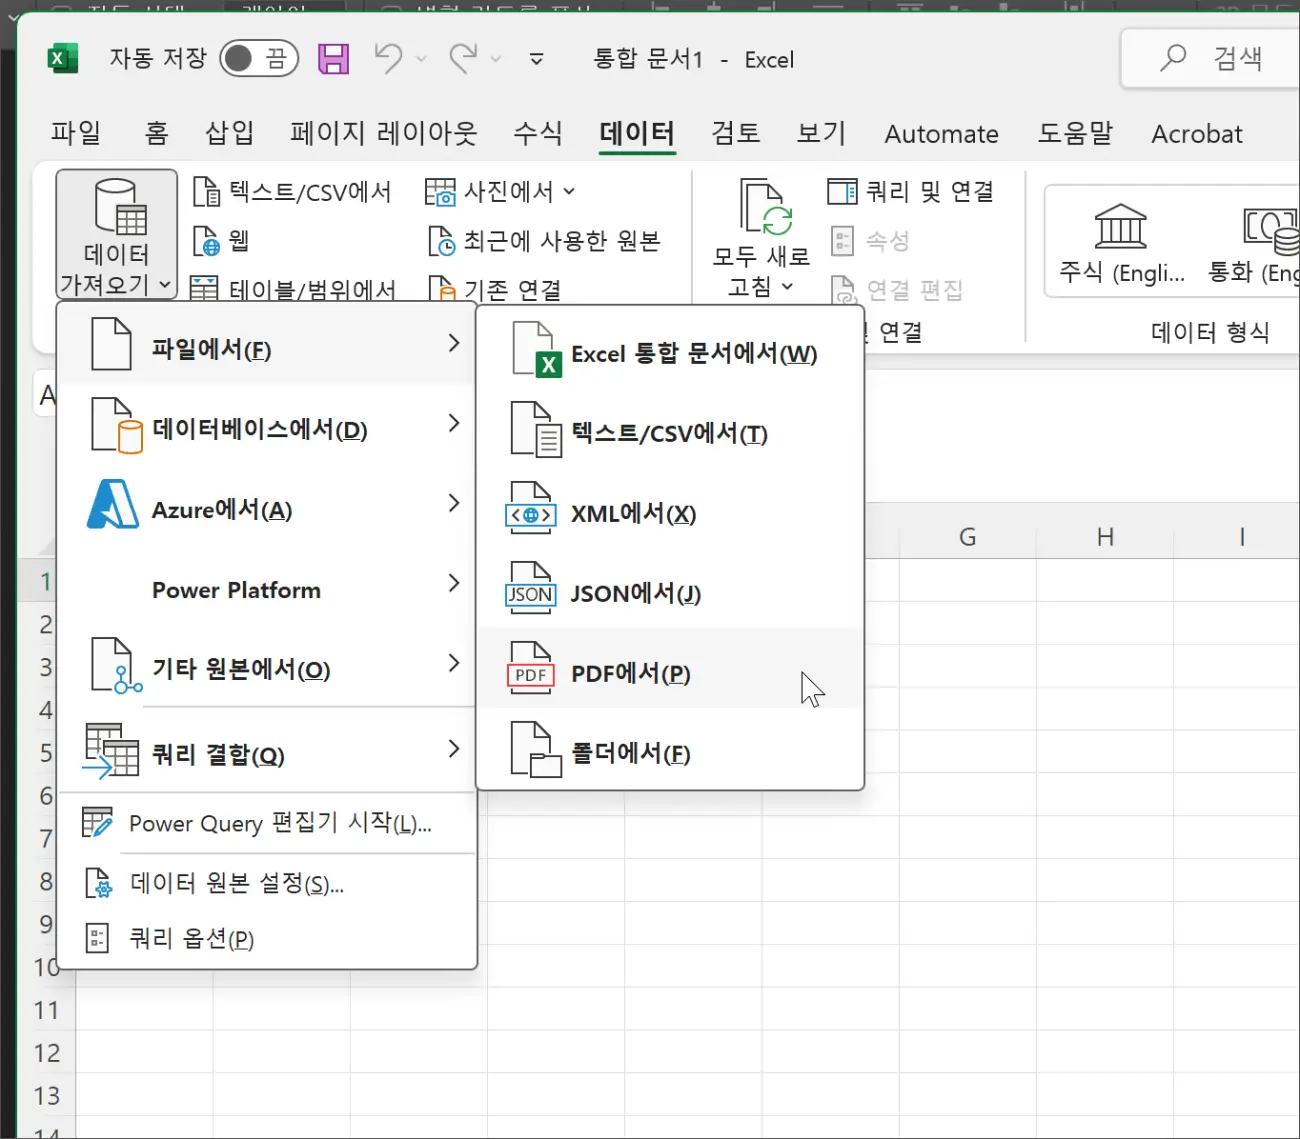Switch to the 검토 tab
This screenshot has width=1300, height=1139.
(736, 133)
